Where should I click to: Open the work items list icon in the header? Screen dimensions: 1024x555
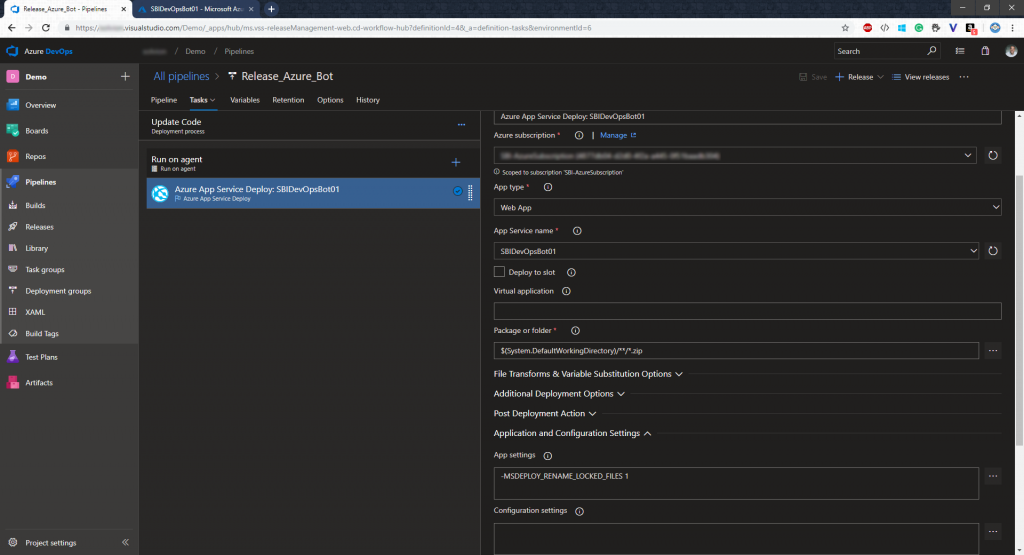click(960, 51)
